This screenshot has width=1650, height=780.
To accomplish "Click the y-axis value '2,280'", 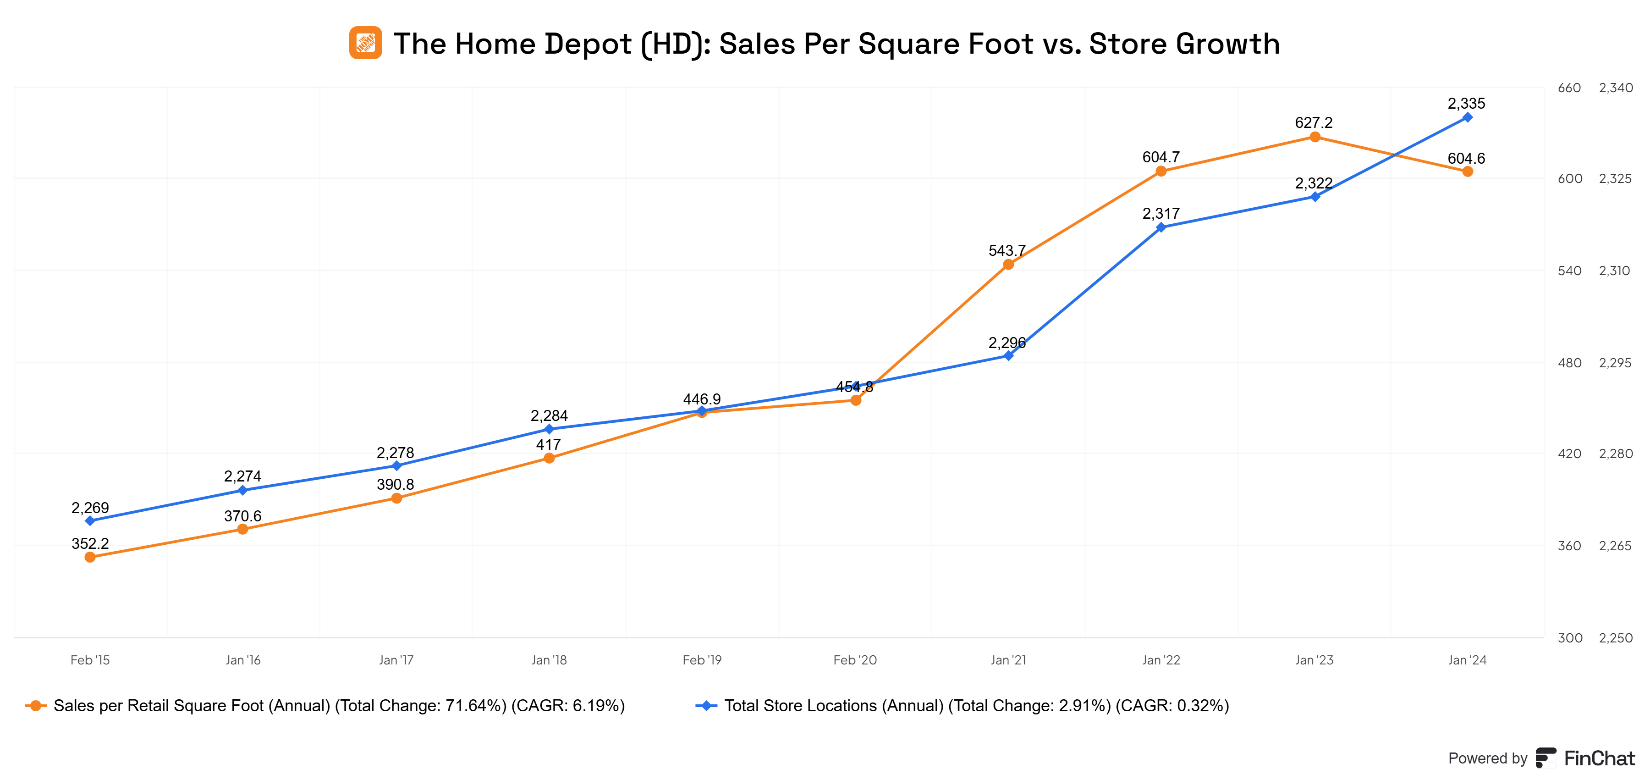I will click(1616, 454).
